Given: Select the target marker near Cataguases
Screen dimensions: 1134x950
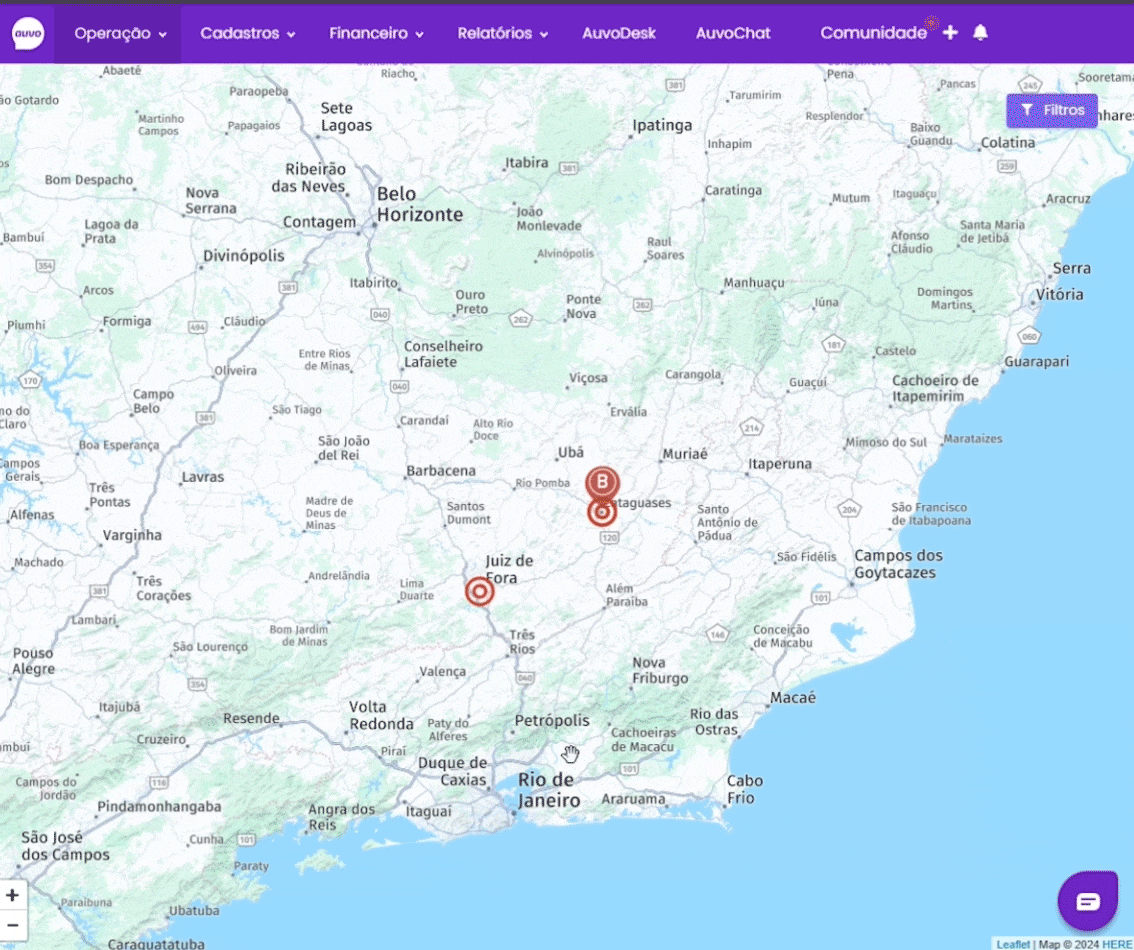Looking at the screenshot, I should click(601, 513).
